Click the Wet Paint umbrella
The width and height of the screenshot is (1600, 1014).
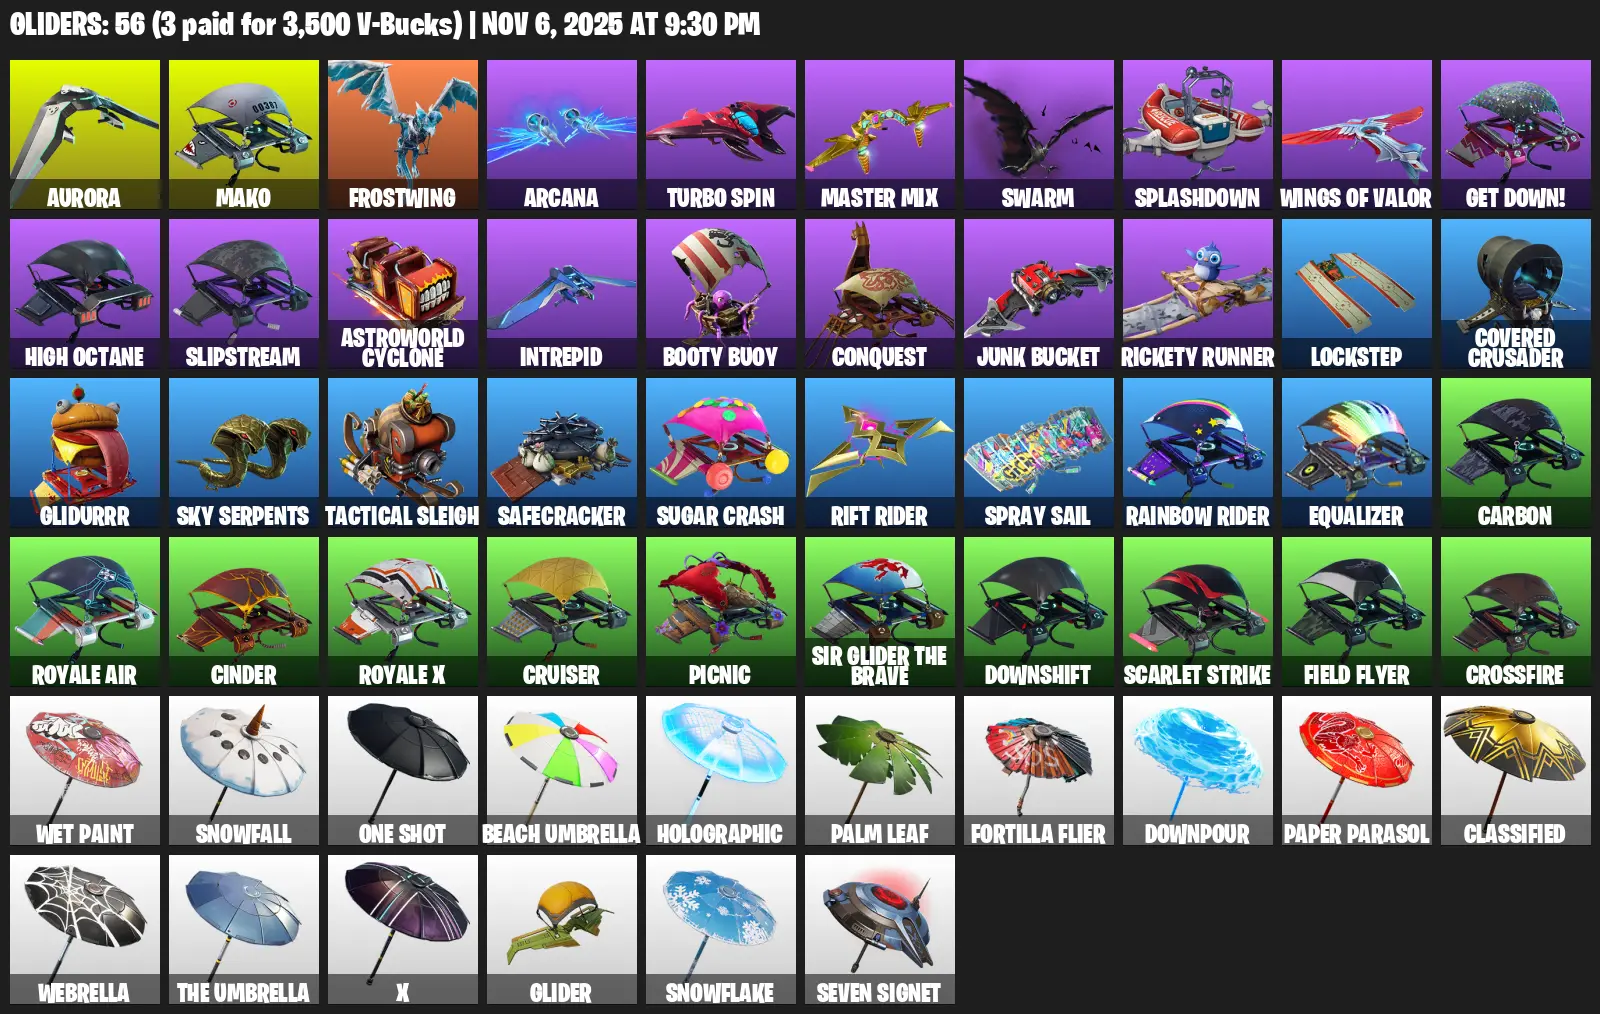[x=85, y=771]
